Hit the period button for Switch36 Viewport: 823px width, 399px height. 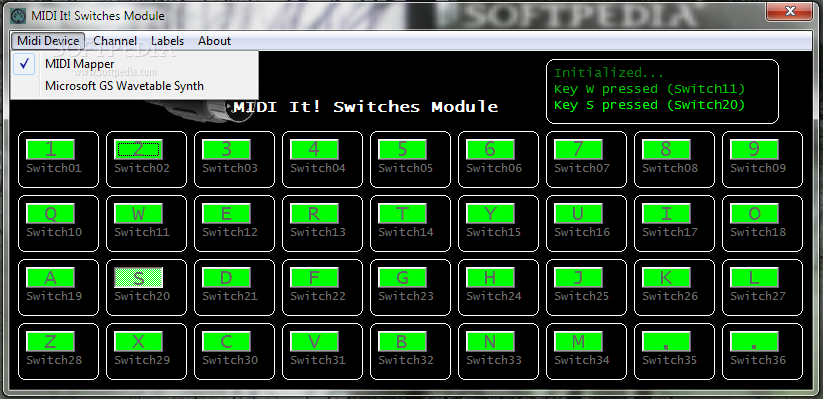point(754,342)
